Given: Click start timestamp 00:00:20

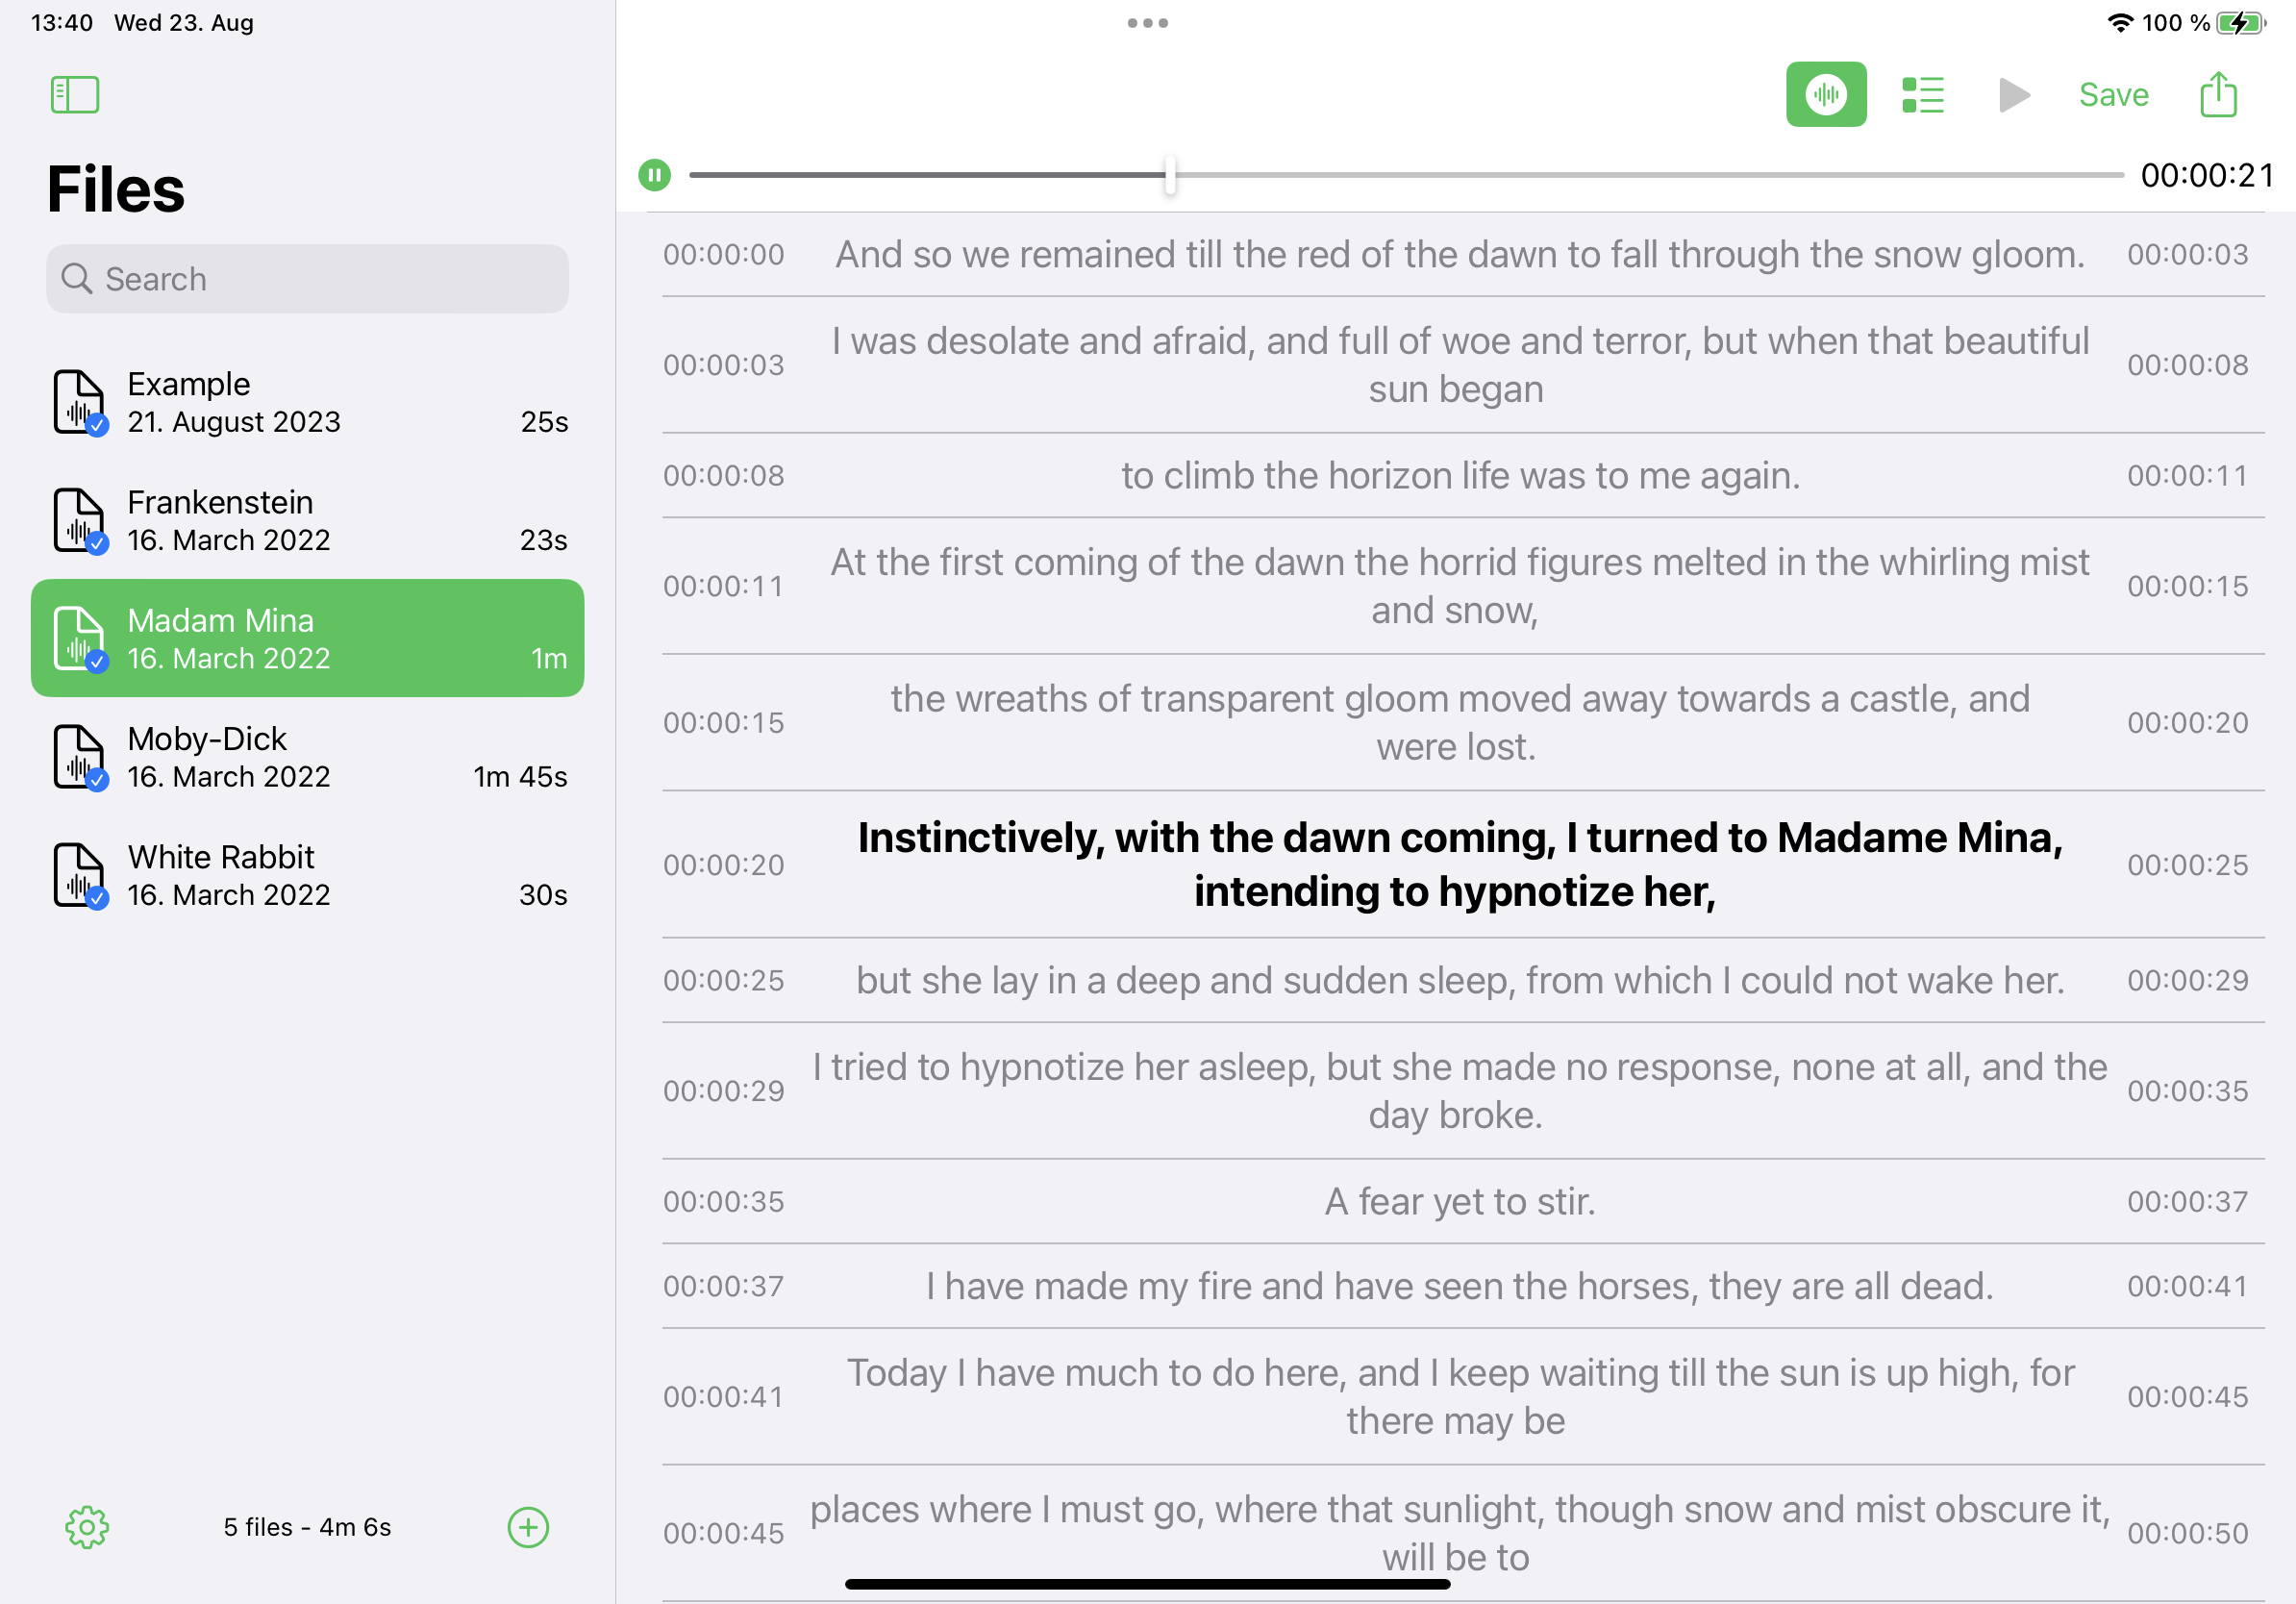Looking at the screenshot, I should [x=724, y=865].
